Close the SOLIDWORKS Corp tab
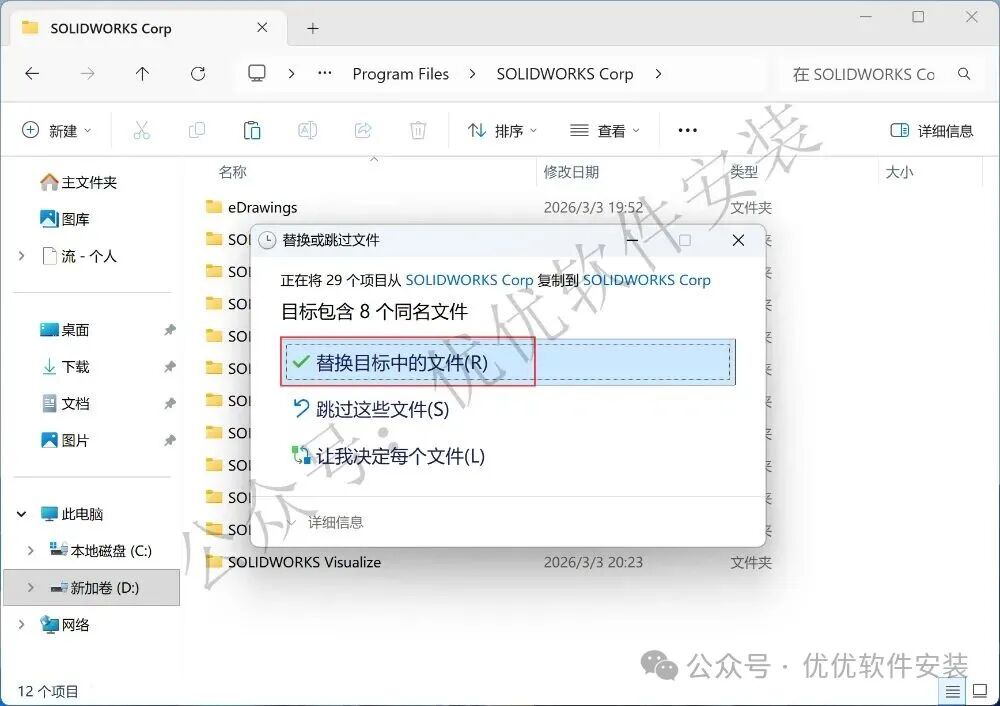Image resolution: width=1000 pixels, height=706 pixels. [x=262, y=27]
